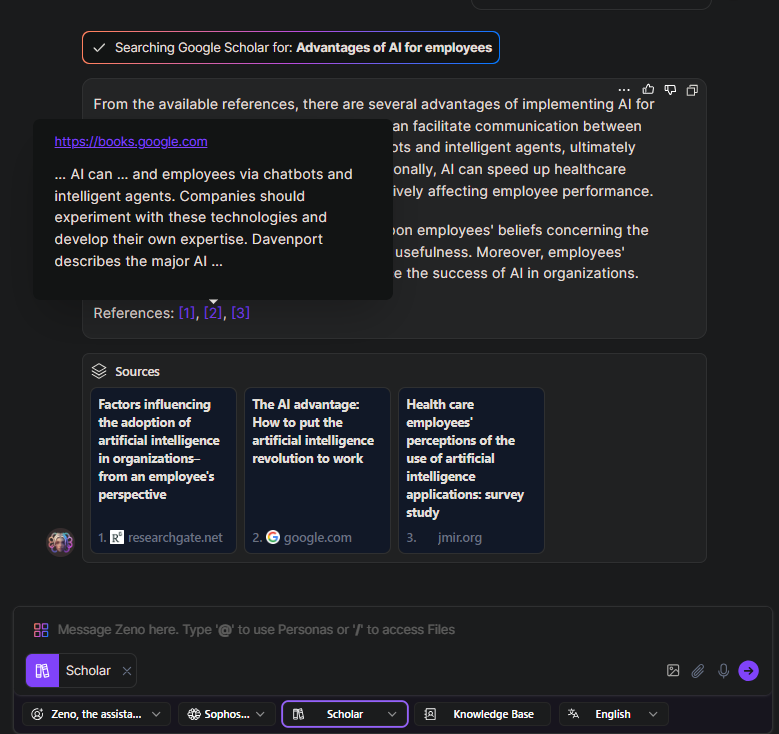
Task: Click the 'Message Zeno here' input field
Action: tap(256, 630)
